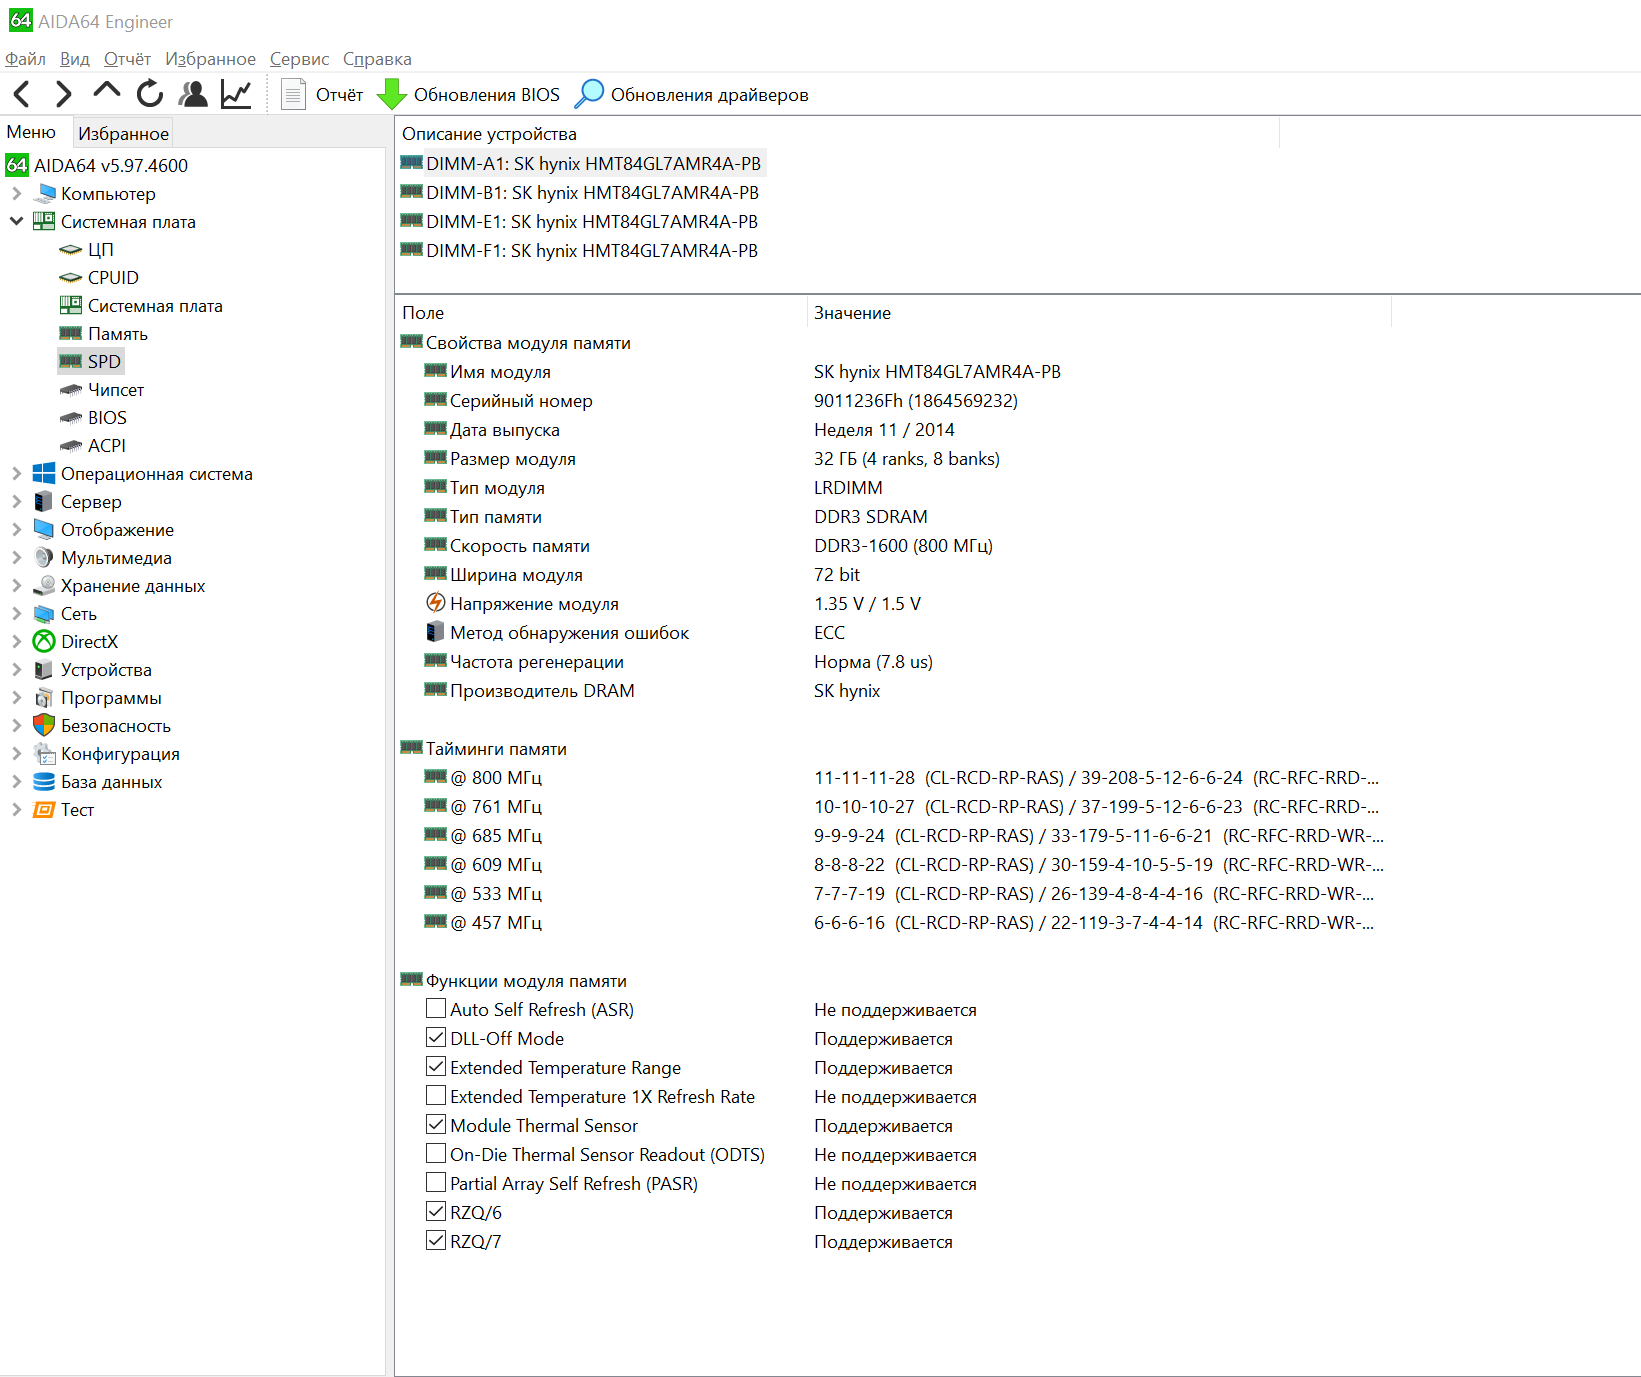Click the report document icon in toolbar
This screenshot has height=1377, width=1641.
pyautogui.click(x=293, y=94)
